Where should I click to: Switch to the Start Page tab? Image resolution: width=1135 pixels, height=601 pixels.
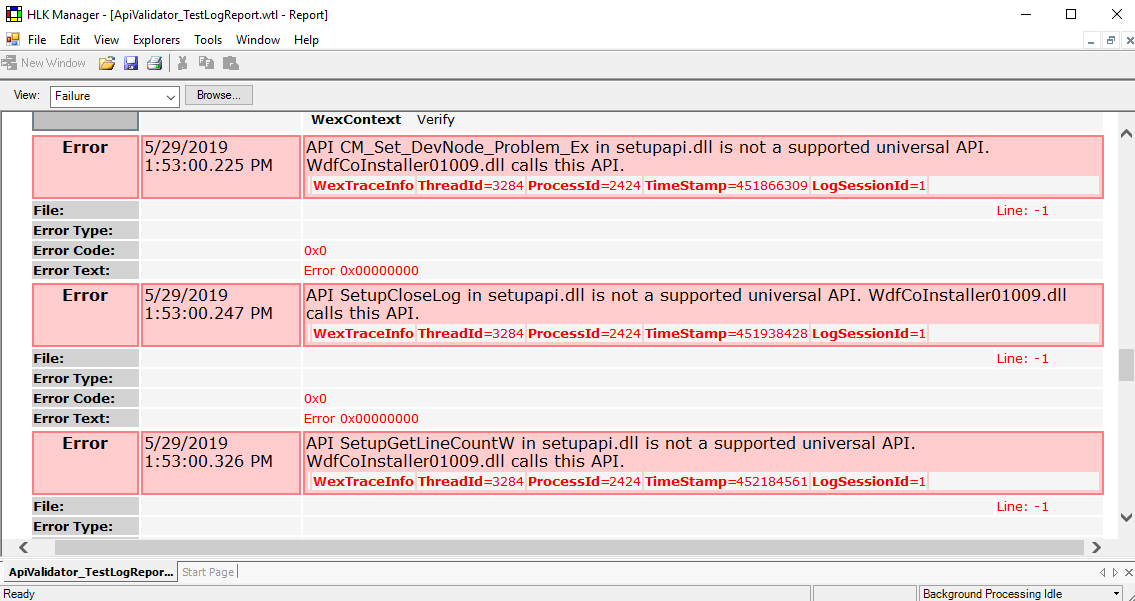(x=208, y=572)
